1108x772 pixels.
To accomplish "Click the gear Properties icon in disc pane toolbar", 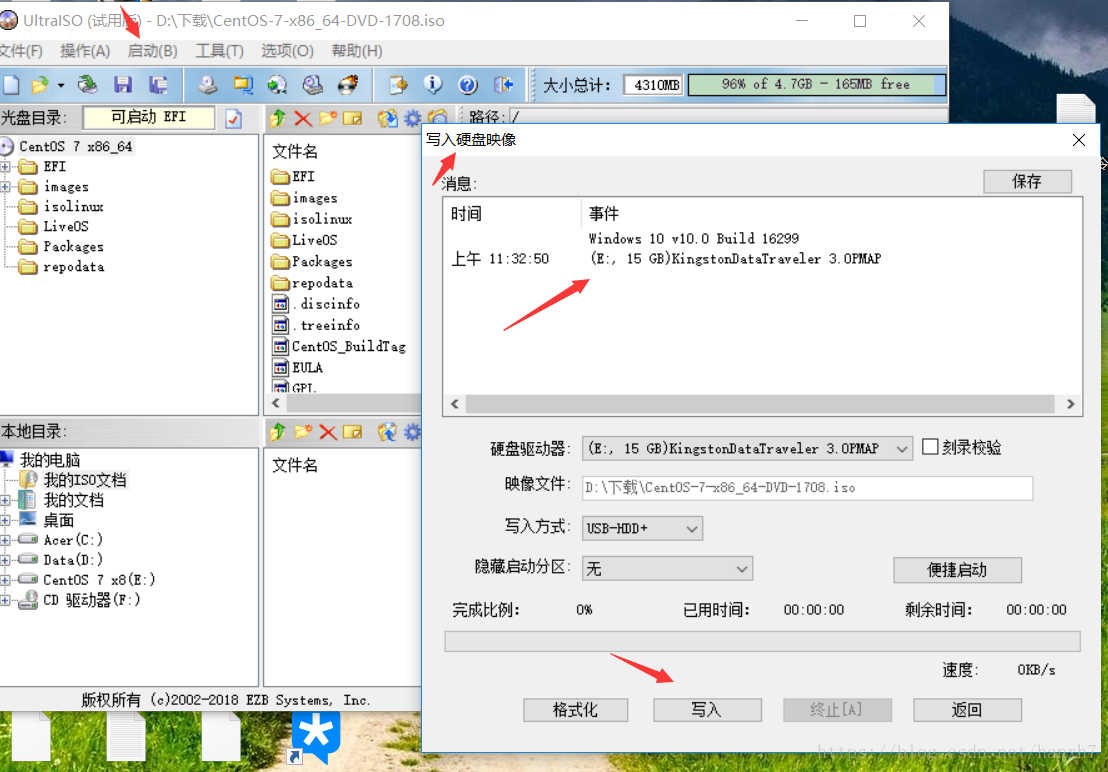I will tap(413, 118).
